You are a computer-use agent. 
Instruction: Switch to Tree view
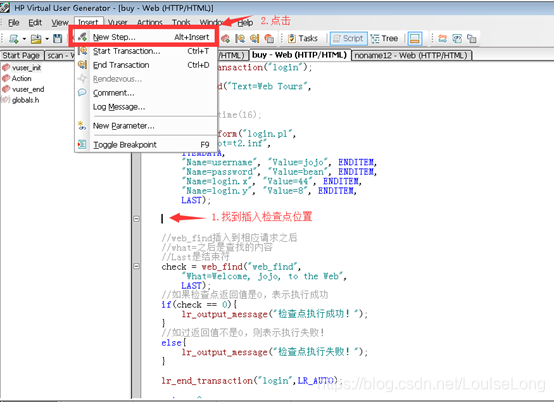pos(384,38)
